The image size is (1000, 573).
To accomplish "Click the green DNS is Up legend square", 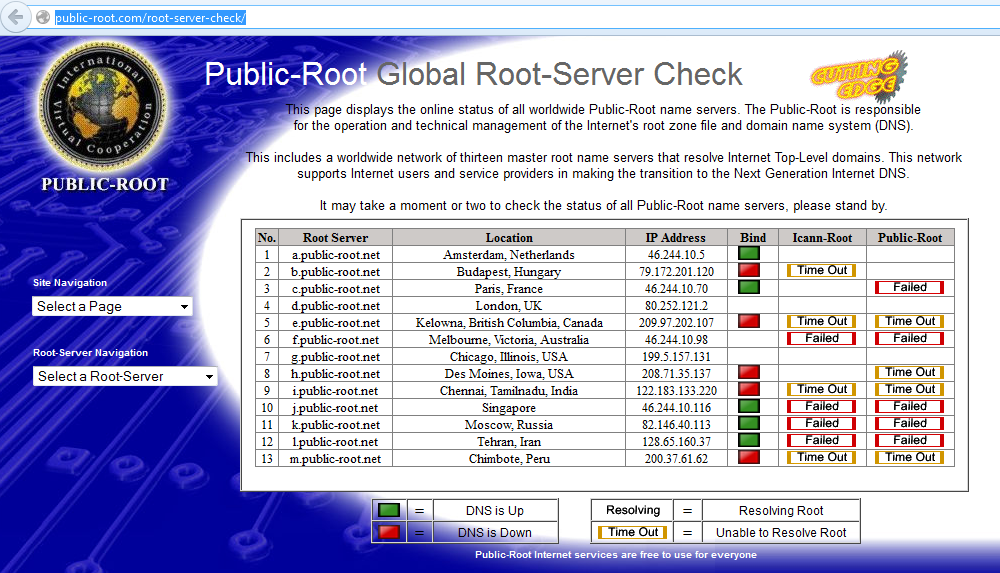I will [389, 510].
